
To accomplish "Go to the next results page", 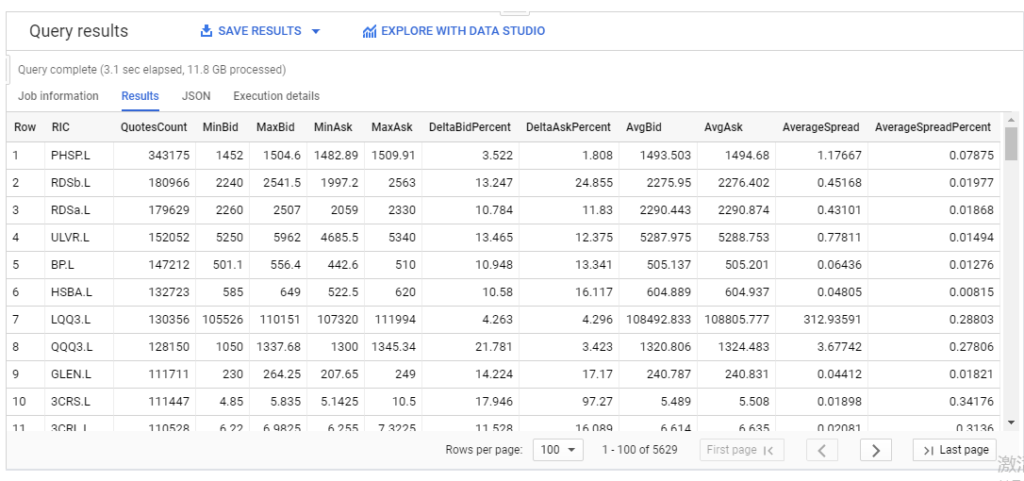I will (x=876, y=450).
